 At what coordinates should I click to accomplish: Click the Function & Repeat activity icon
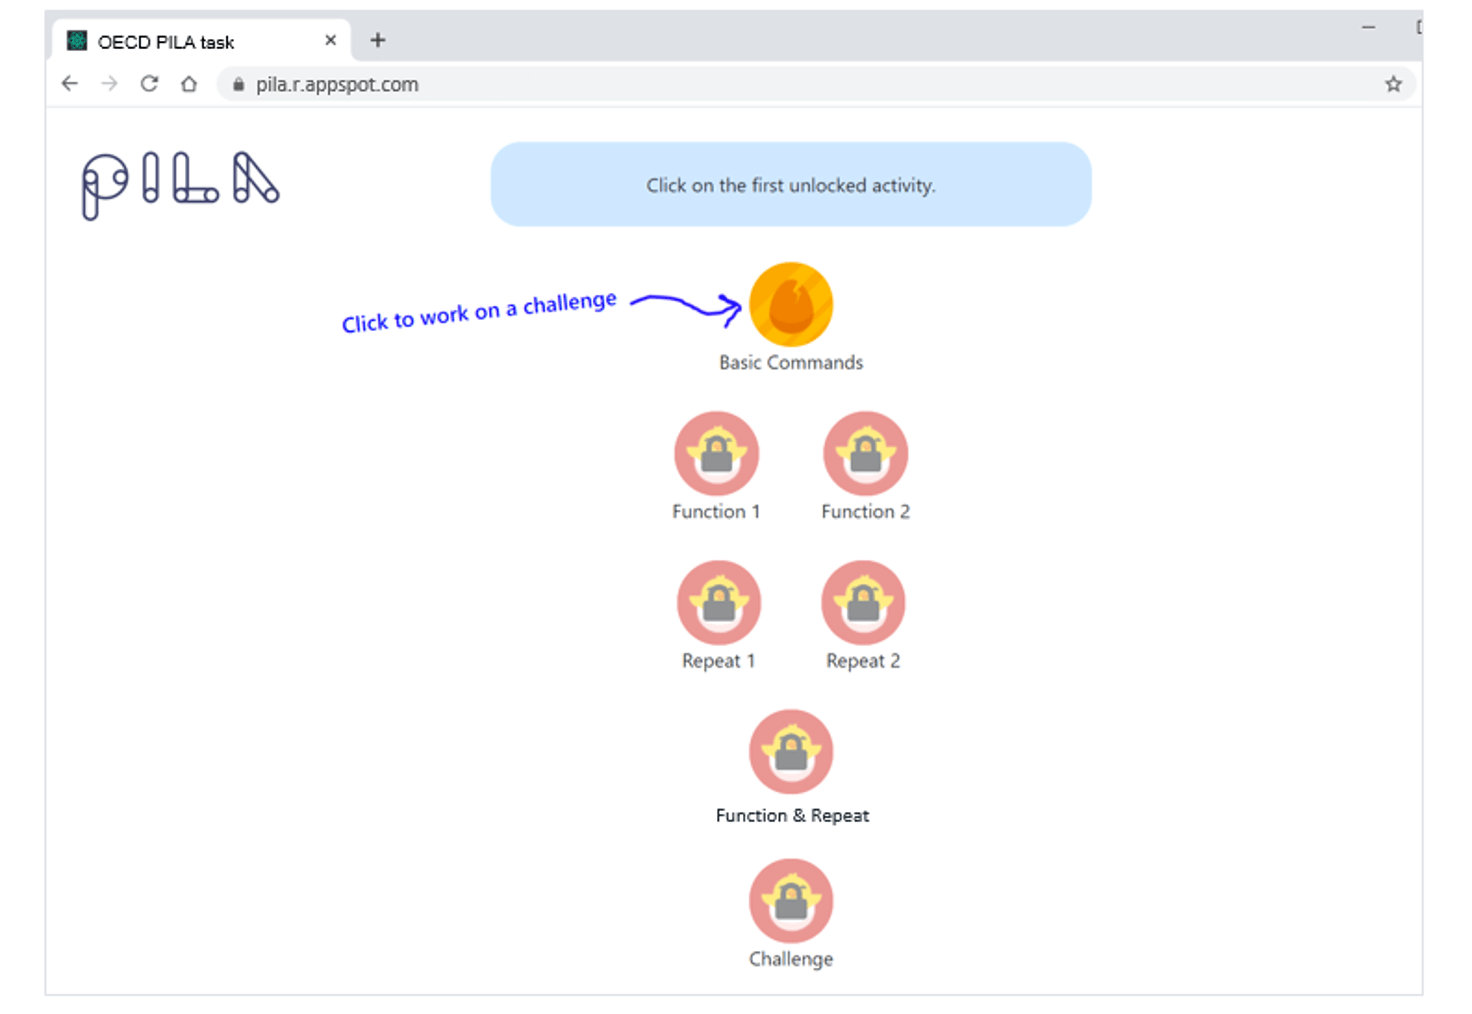[790, 751]
